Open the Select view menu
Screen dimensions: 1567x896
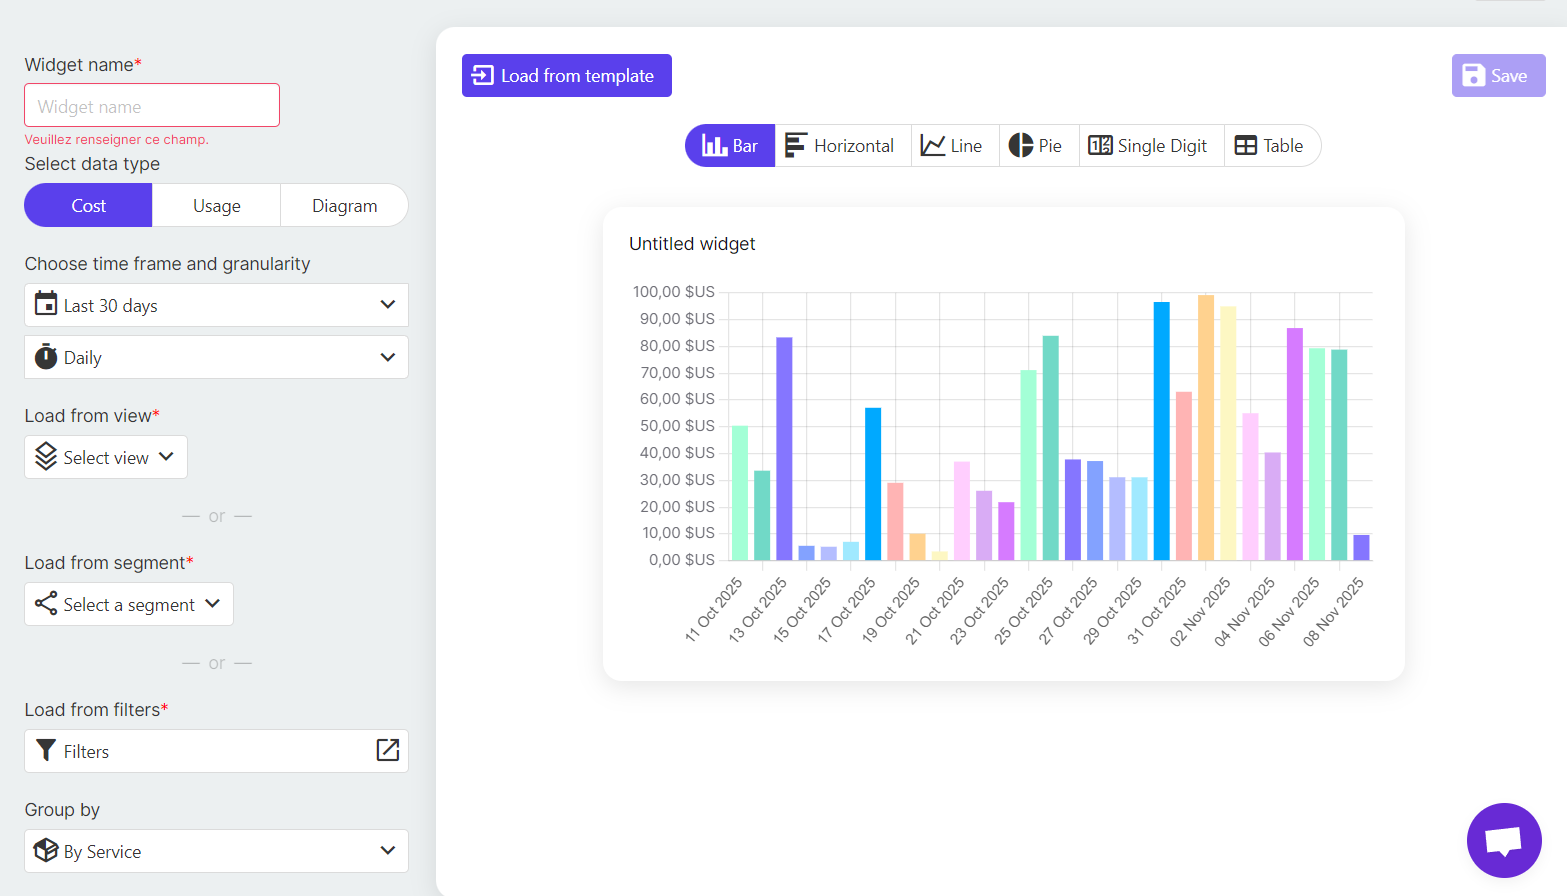(105, 457)
